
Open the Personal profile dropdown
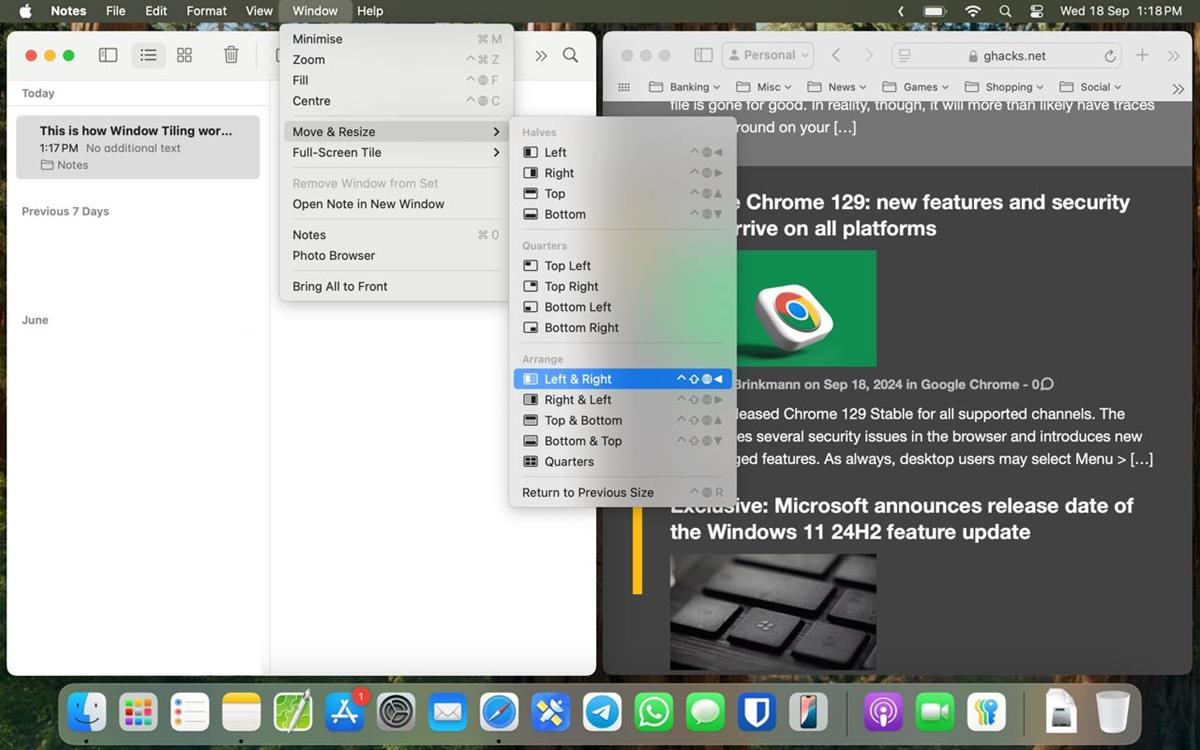pyautogui.click(x=767, y=55)
